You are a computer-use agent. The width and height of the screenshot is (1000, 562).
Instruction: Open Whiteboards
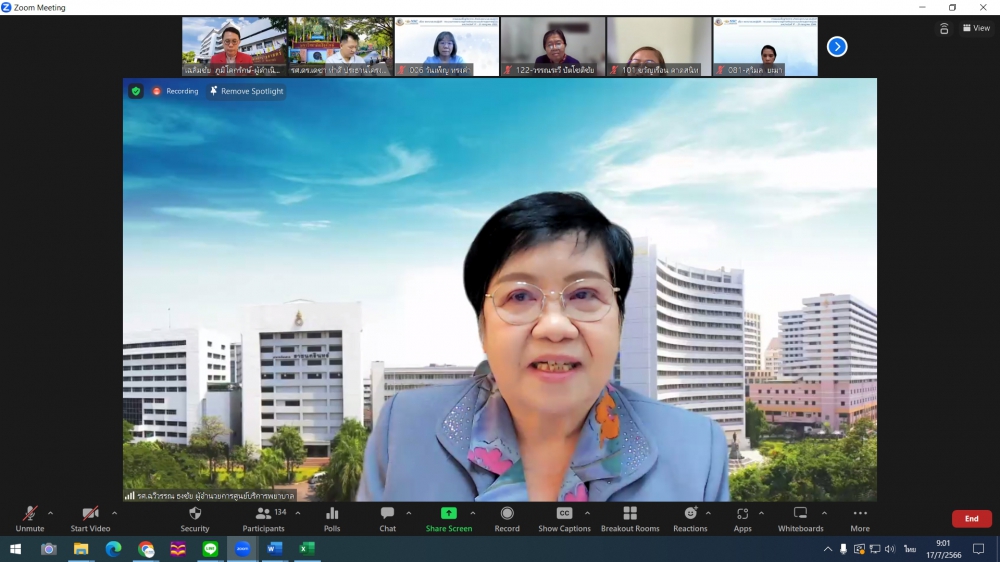tap(800, 518)
